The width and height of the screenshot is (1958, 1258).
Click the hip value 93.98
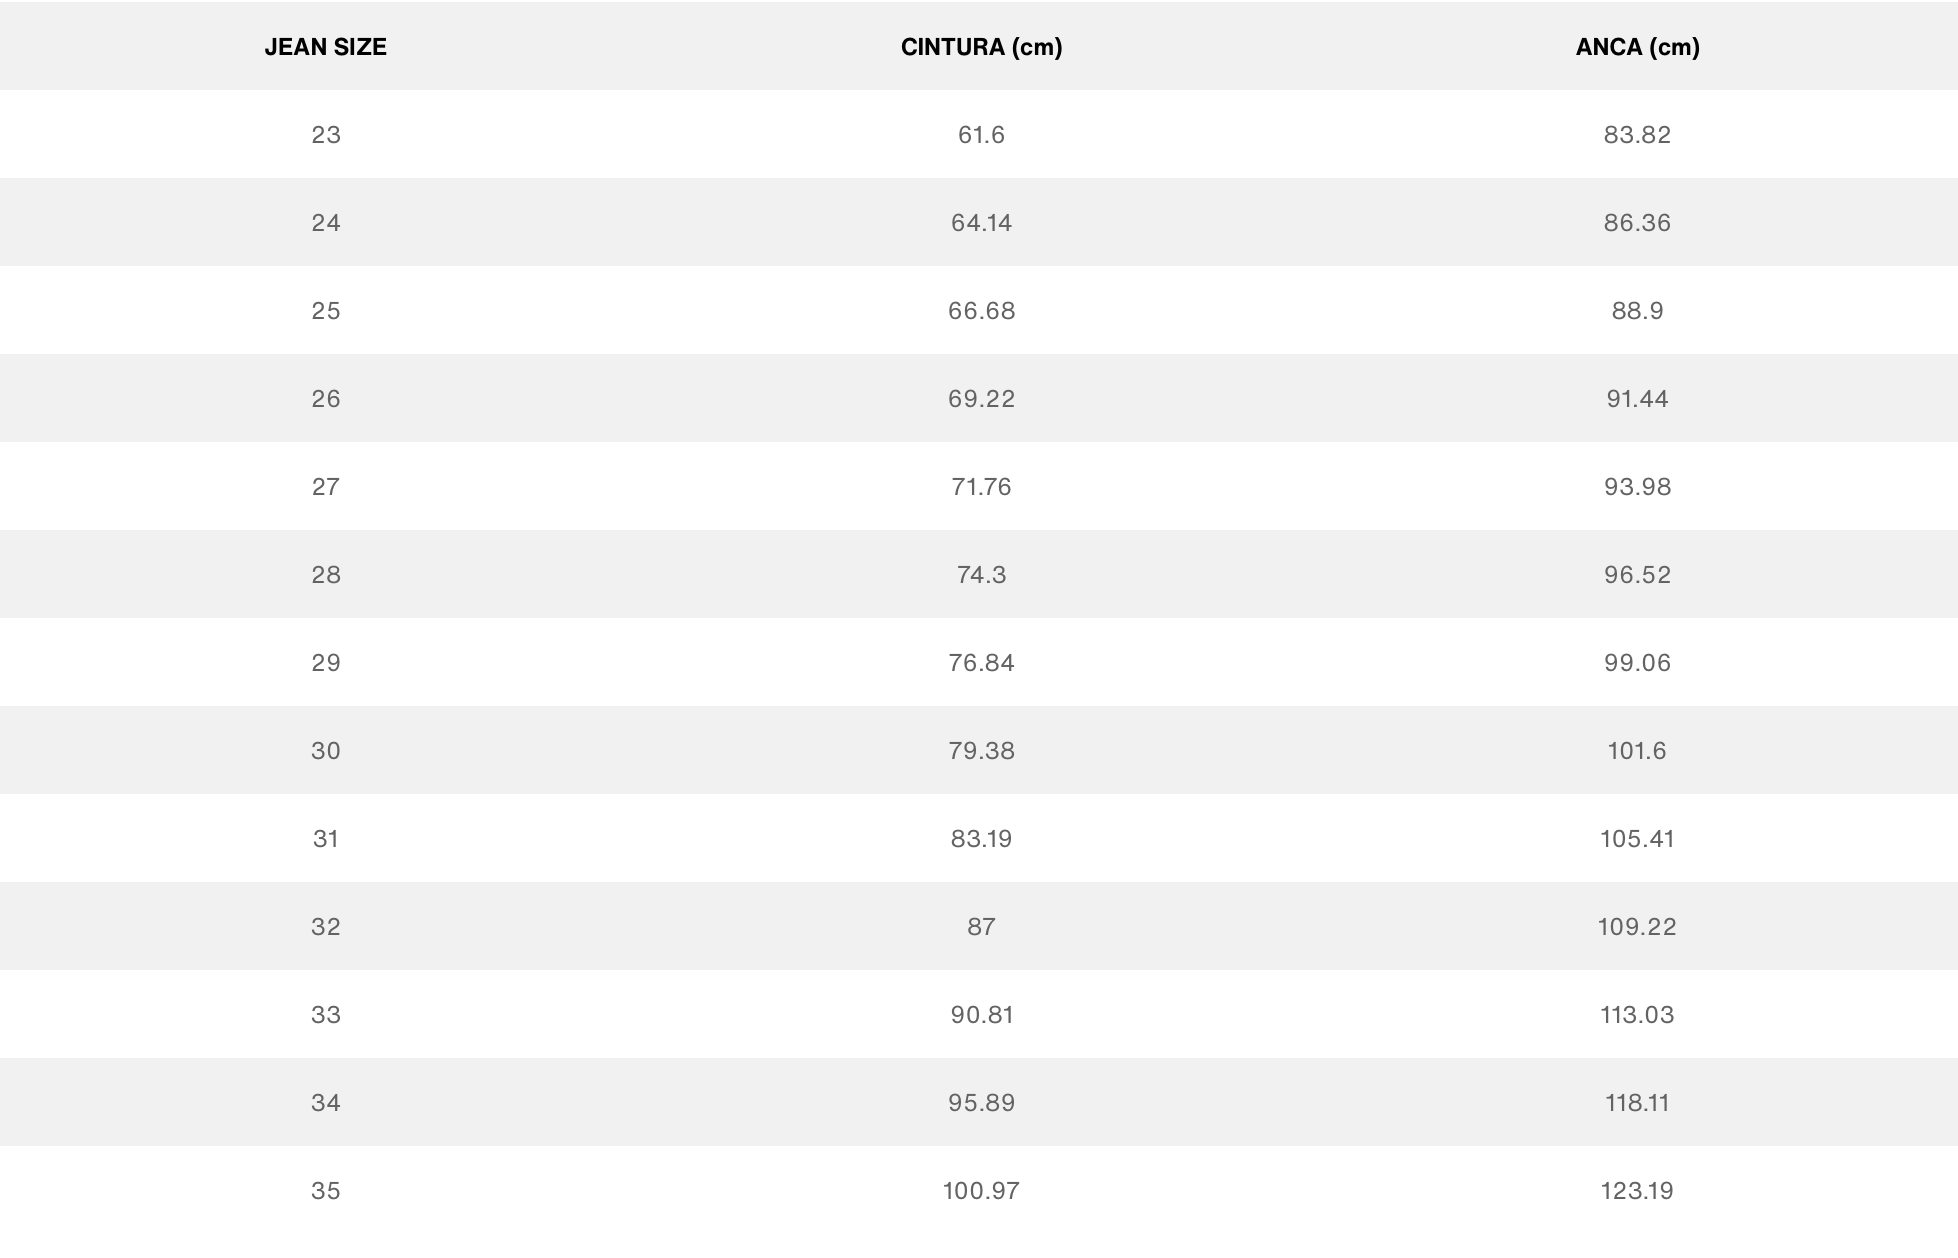click(x=1637, y=487)
